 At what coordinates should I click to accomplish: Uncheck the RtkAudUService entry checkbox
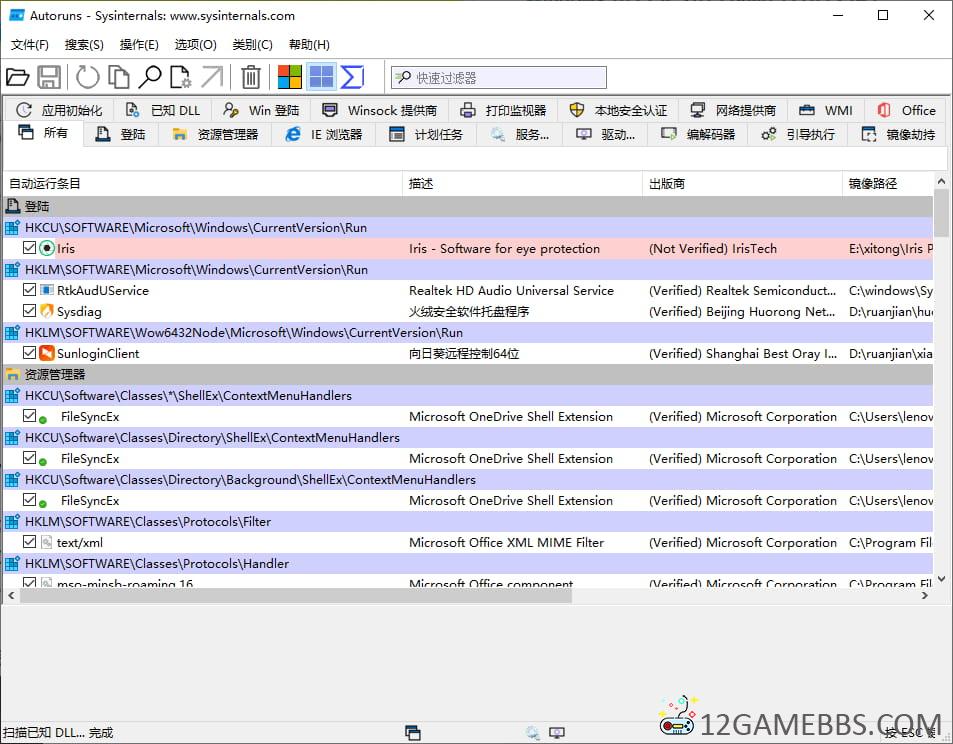click(29, 290)
